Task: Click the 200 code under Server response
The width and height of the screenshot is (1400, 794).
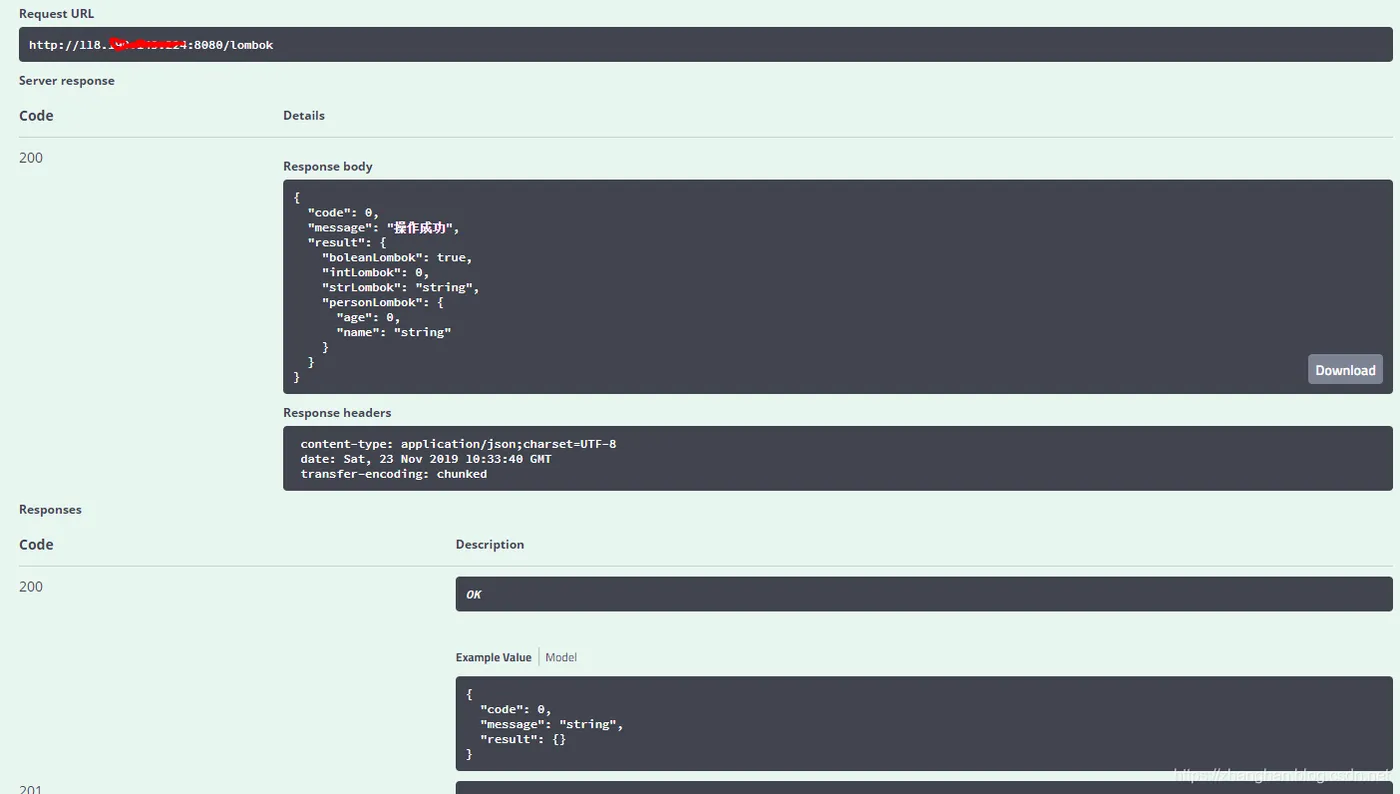Action: (31, 158)
